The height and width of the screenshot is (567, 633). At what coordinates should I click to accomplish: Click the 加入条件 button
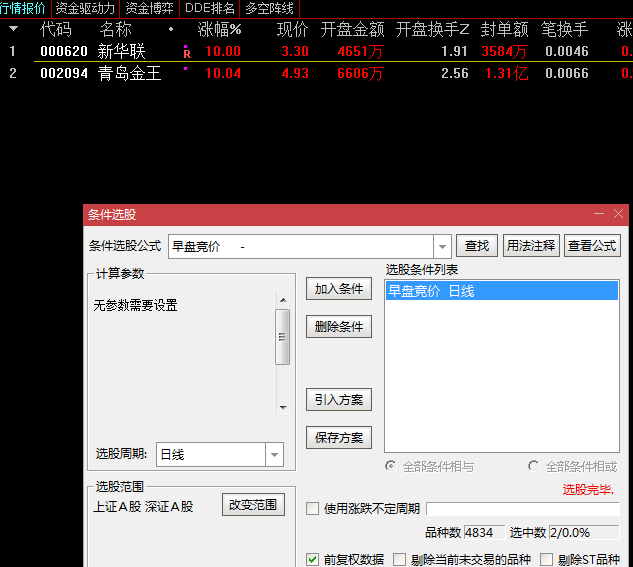338,289
